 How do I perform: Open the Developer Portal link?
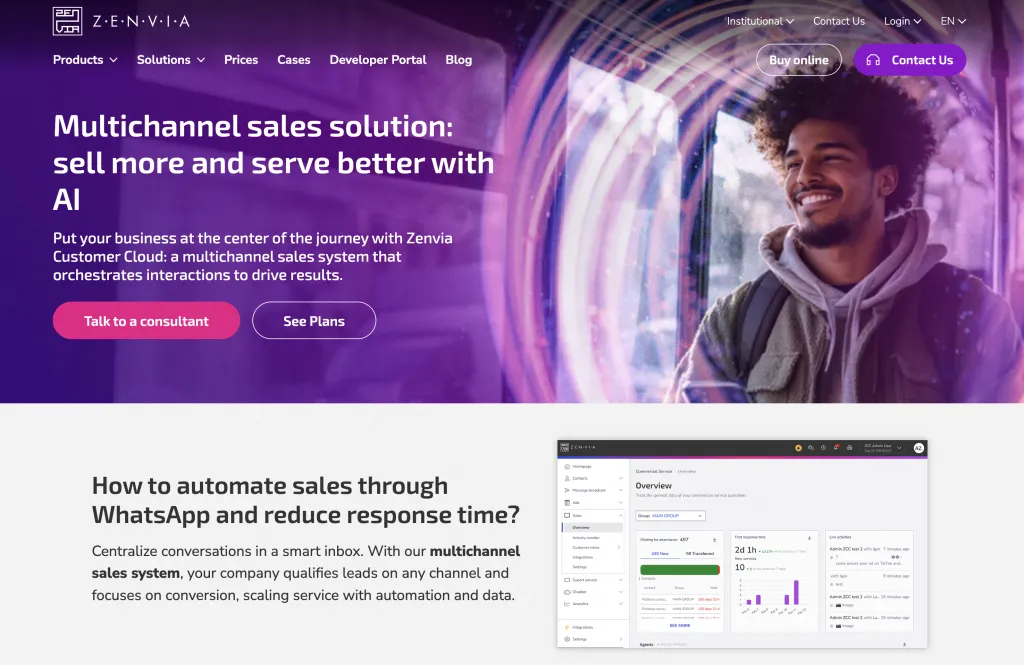[x=377, y=59]
